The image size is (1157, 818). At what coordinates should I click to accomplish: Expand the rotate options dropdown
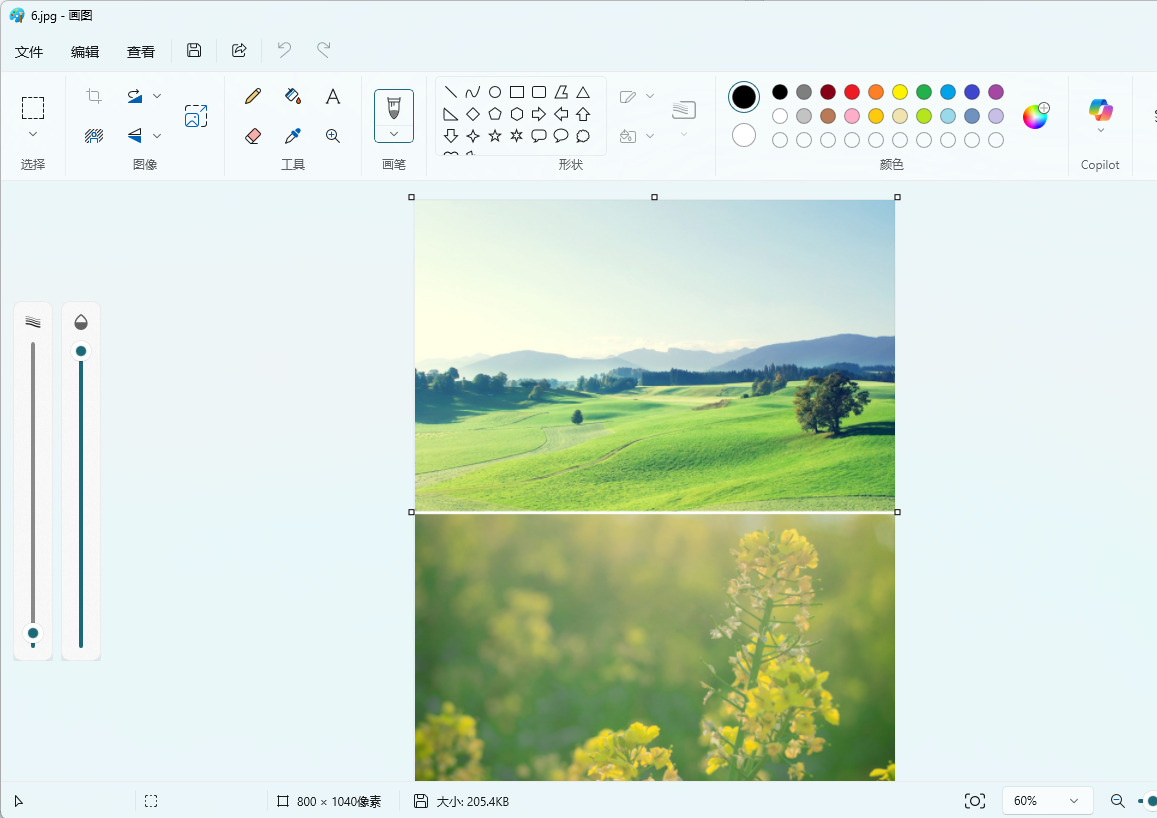[x=156, y=96]
